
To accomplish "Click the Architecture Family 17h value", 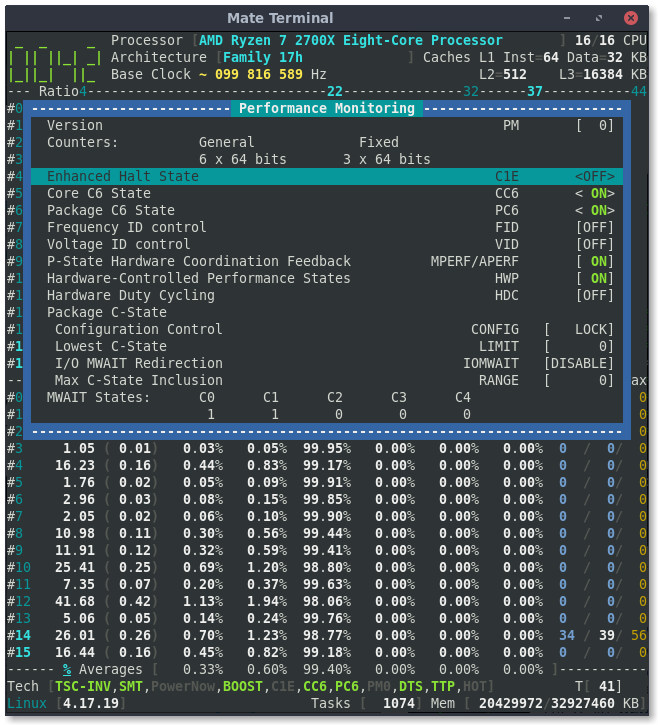I will click(263, 57).
